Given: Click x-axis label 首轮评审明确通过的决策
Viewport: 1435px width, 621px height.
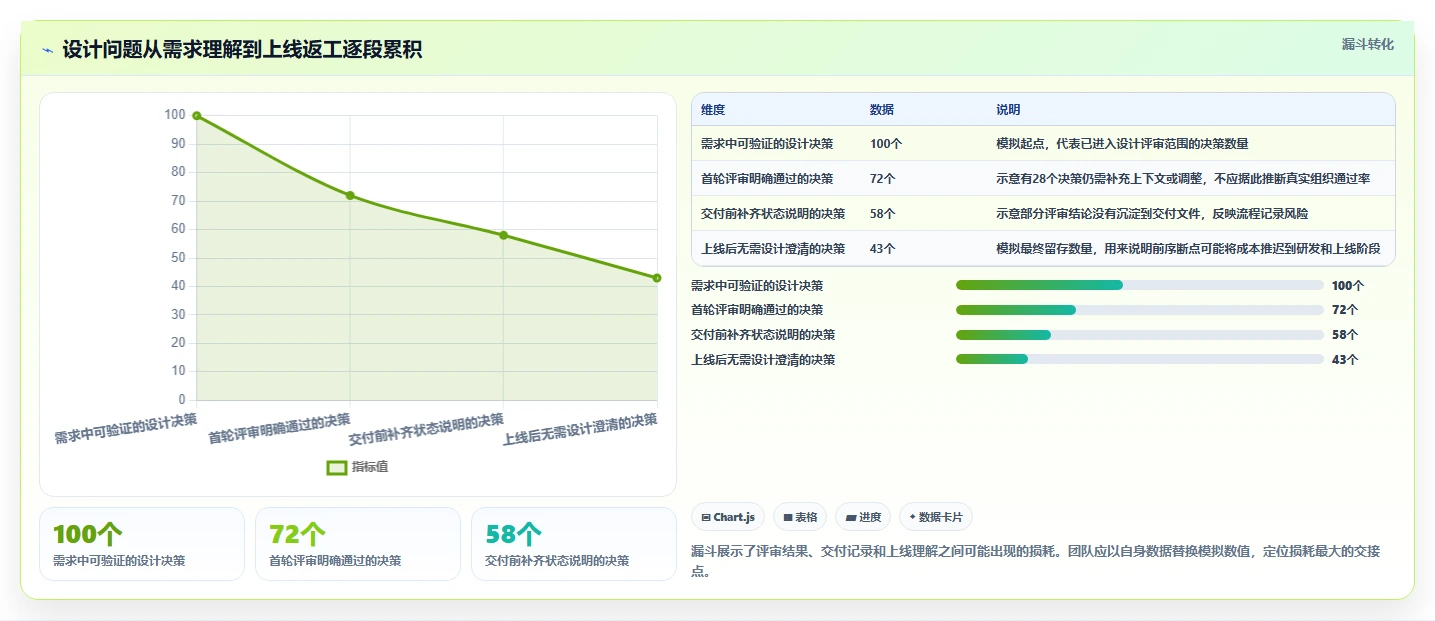Looking at the screenshot, I should 279,428.
